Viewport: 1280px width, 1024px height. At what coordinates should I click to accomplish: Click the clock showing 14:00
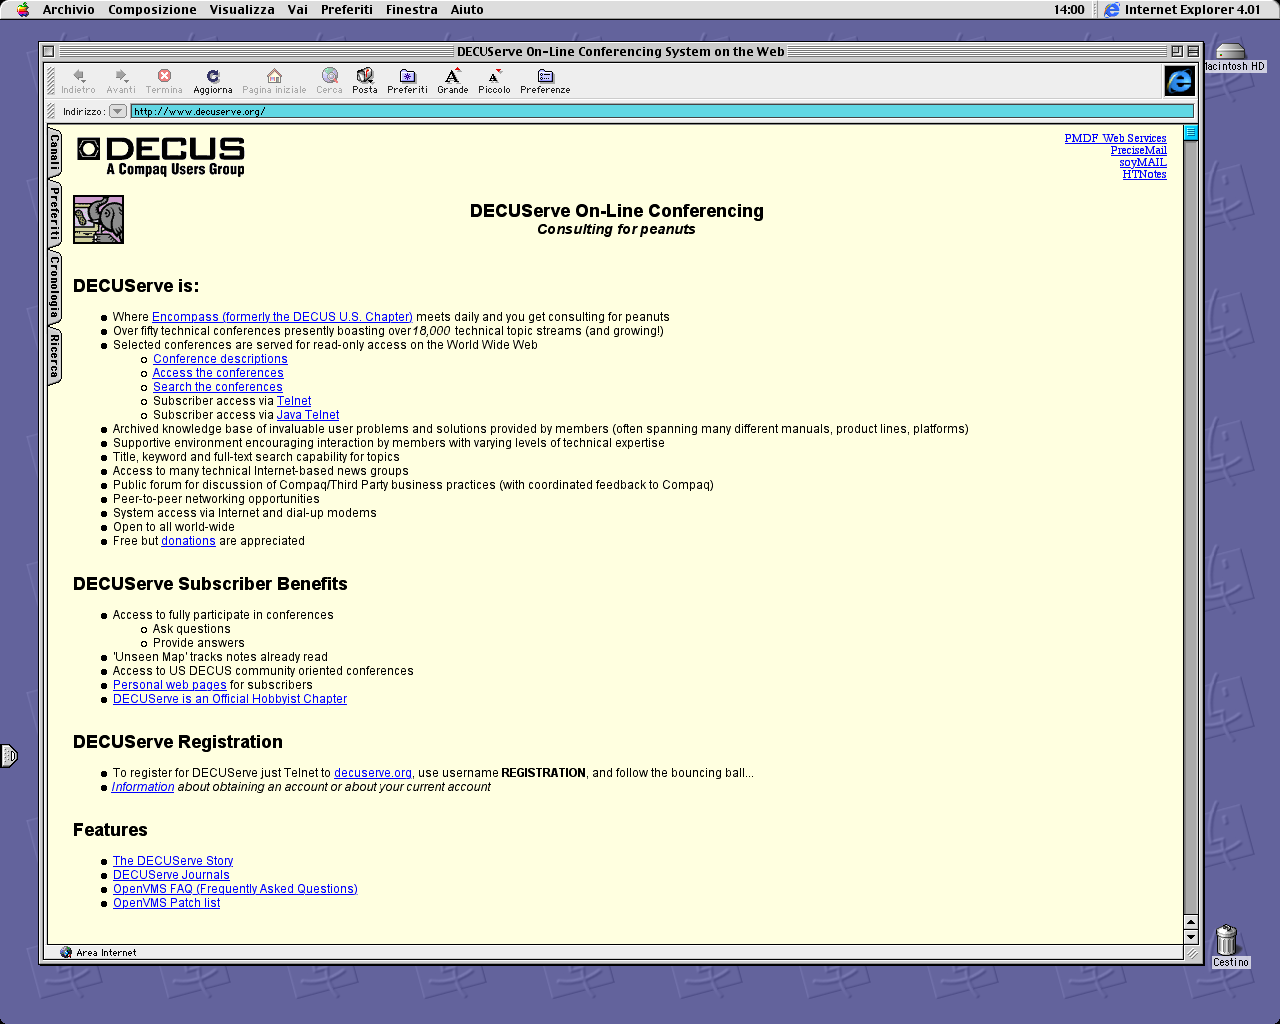point(1068,10)
